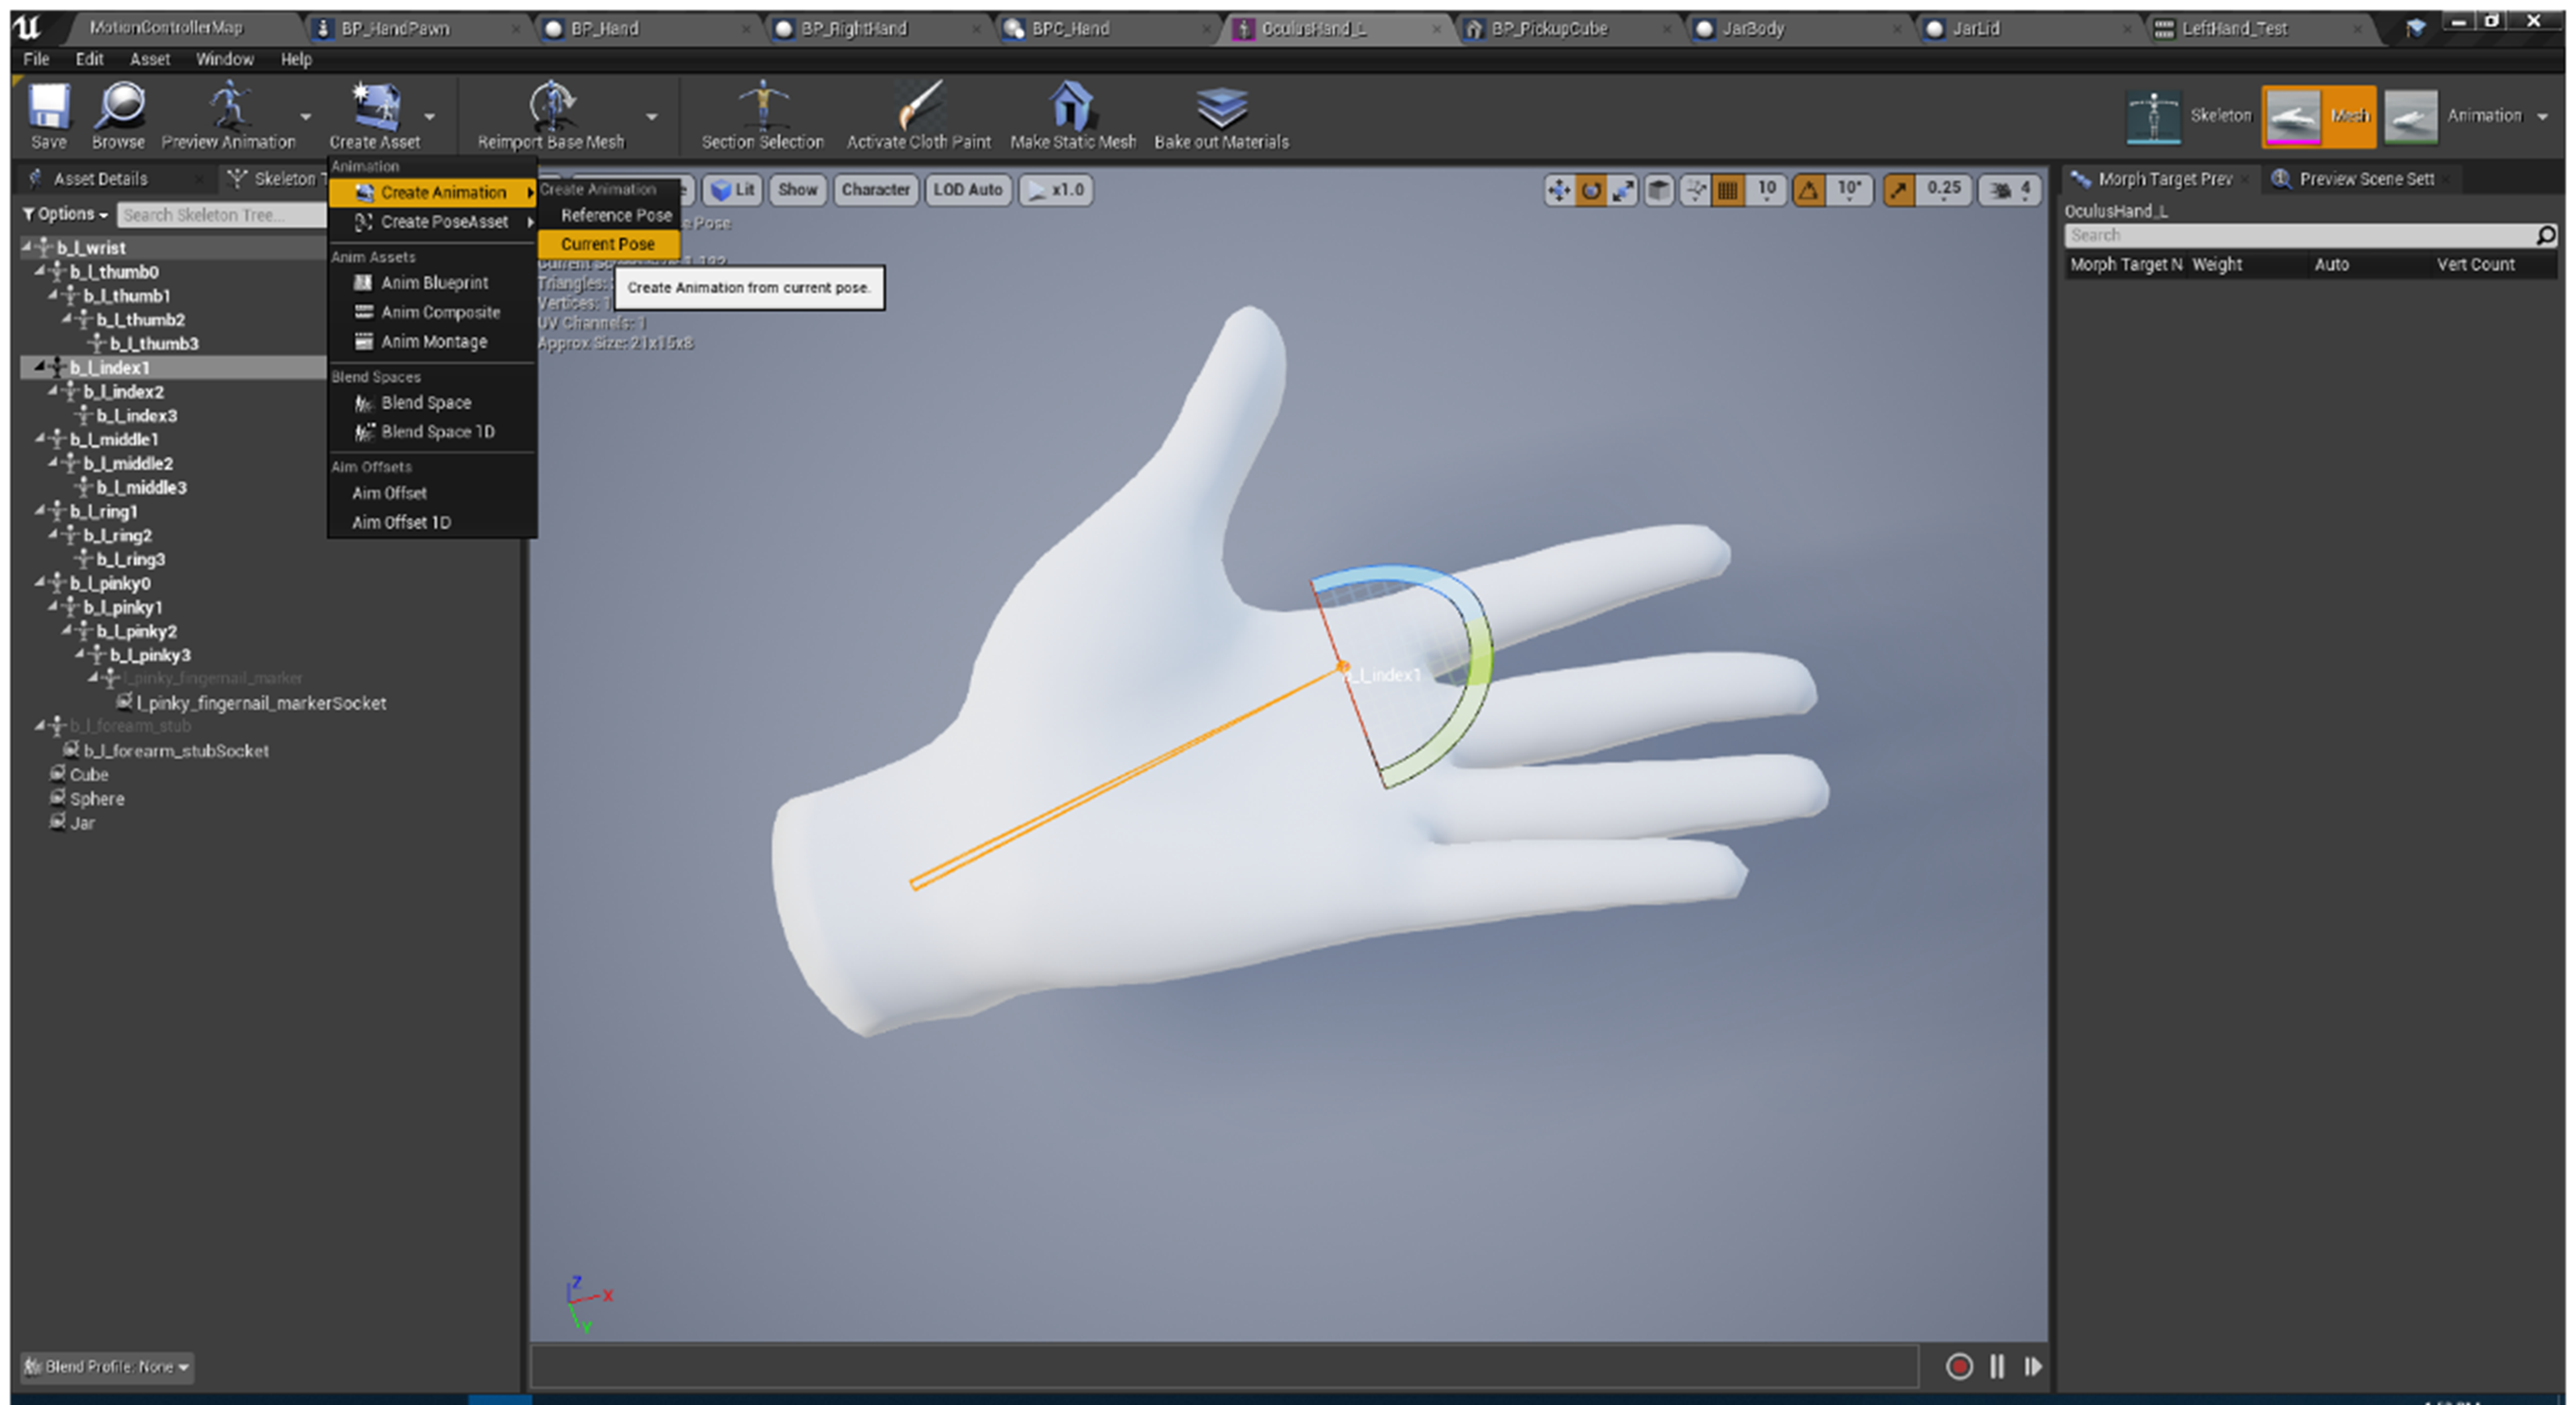Click the Lit view mode button
This screenshot has width=2576, height=1405.
point(733,190)
